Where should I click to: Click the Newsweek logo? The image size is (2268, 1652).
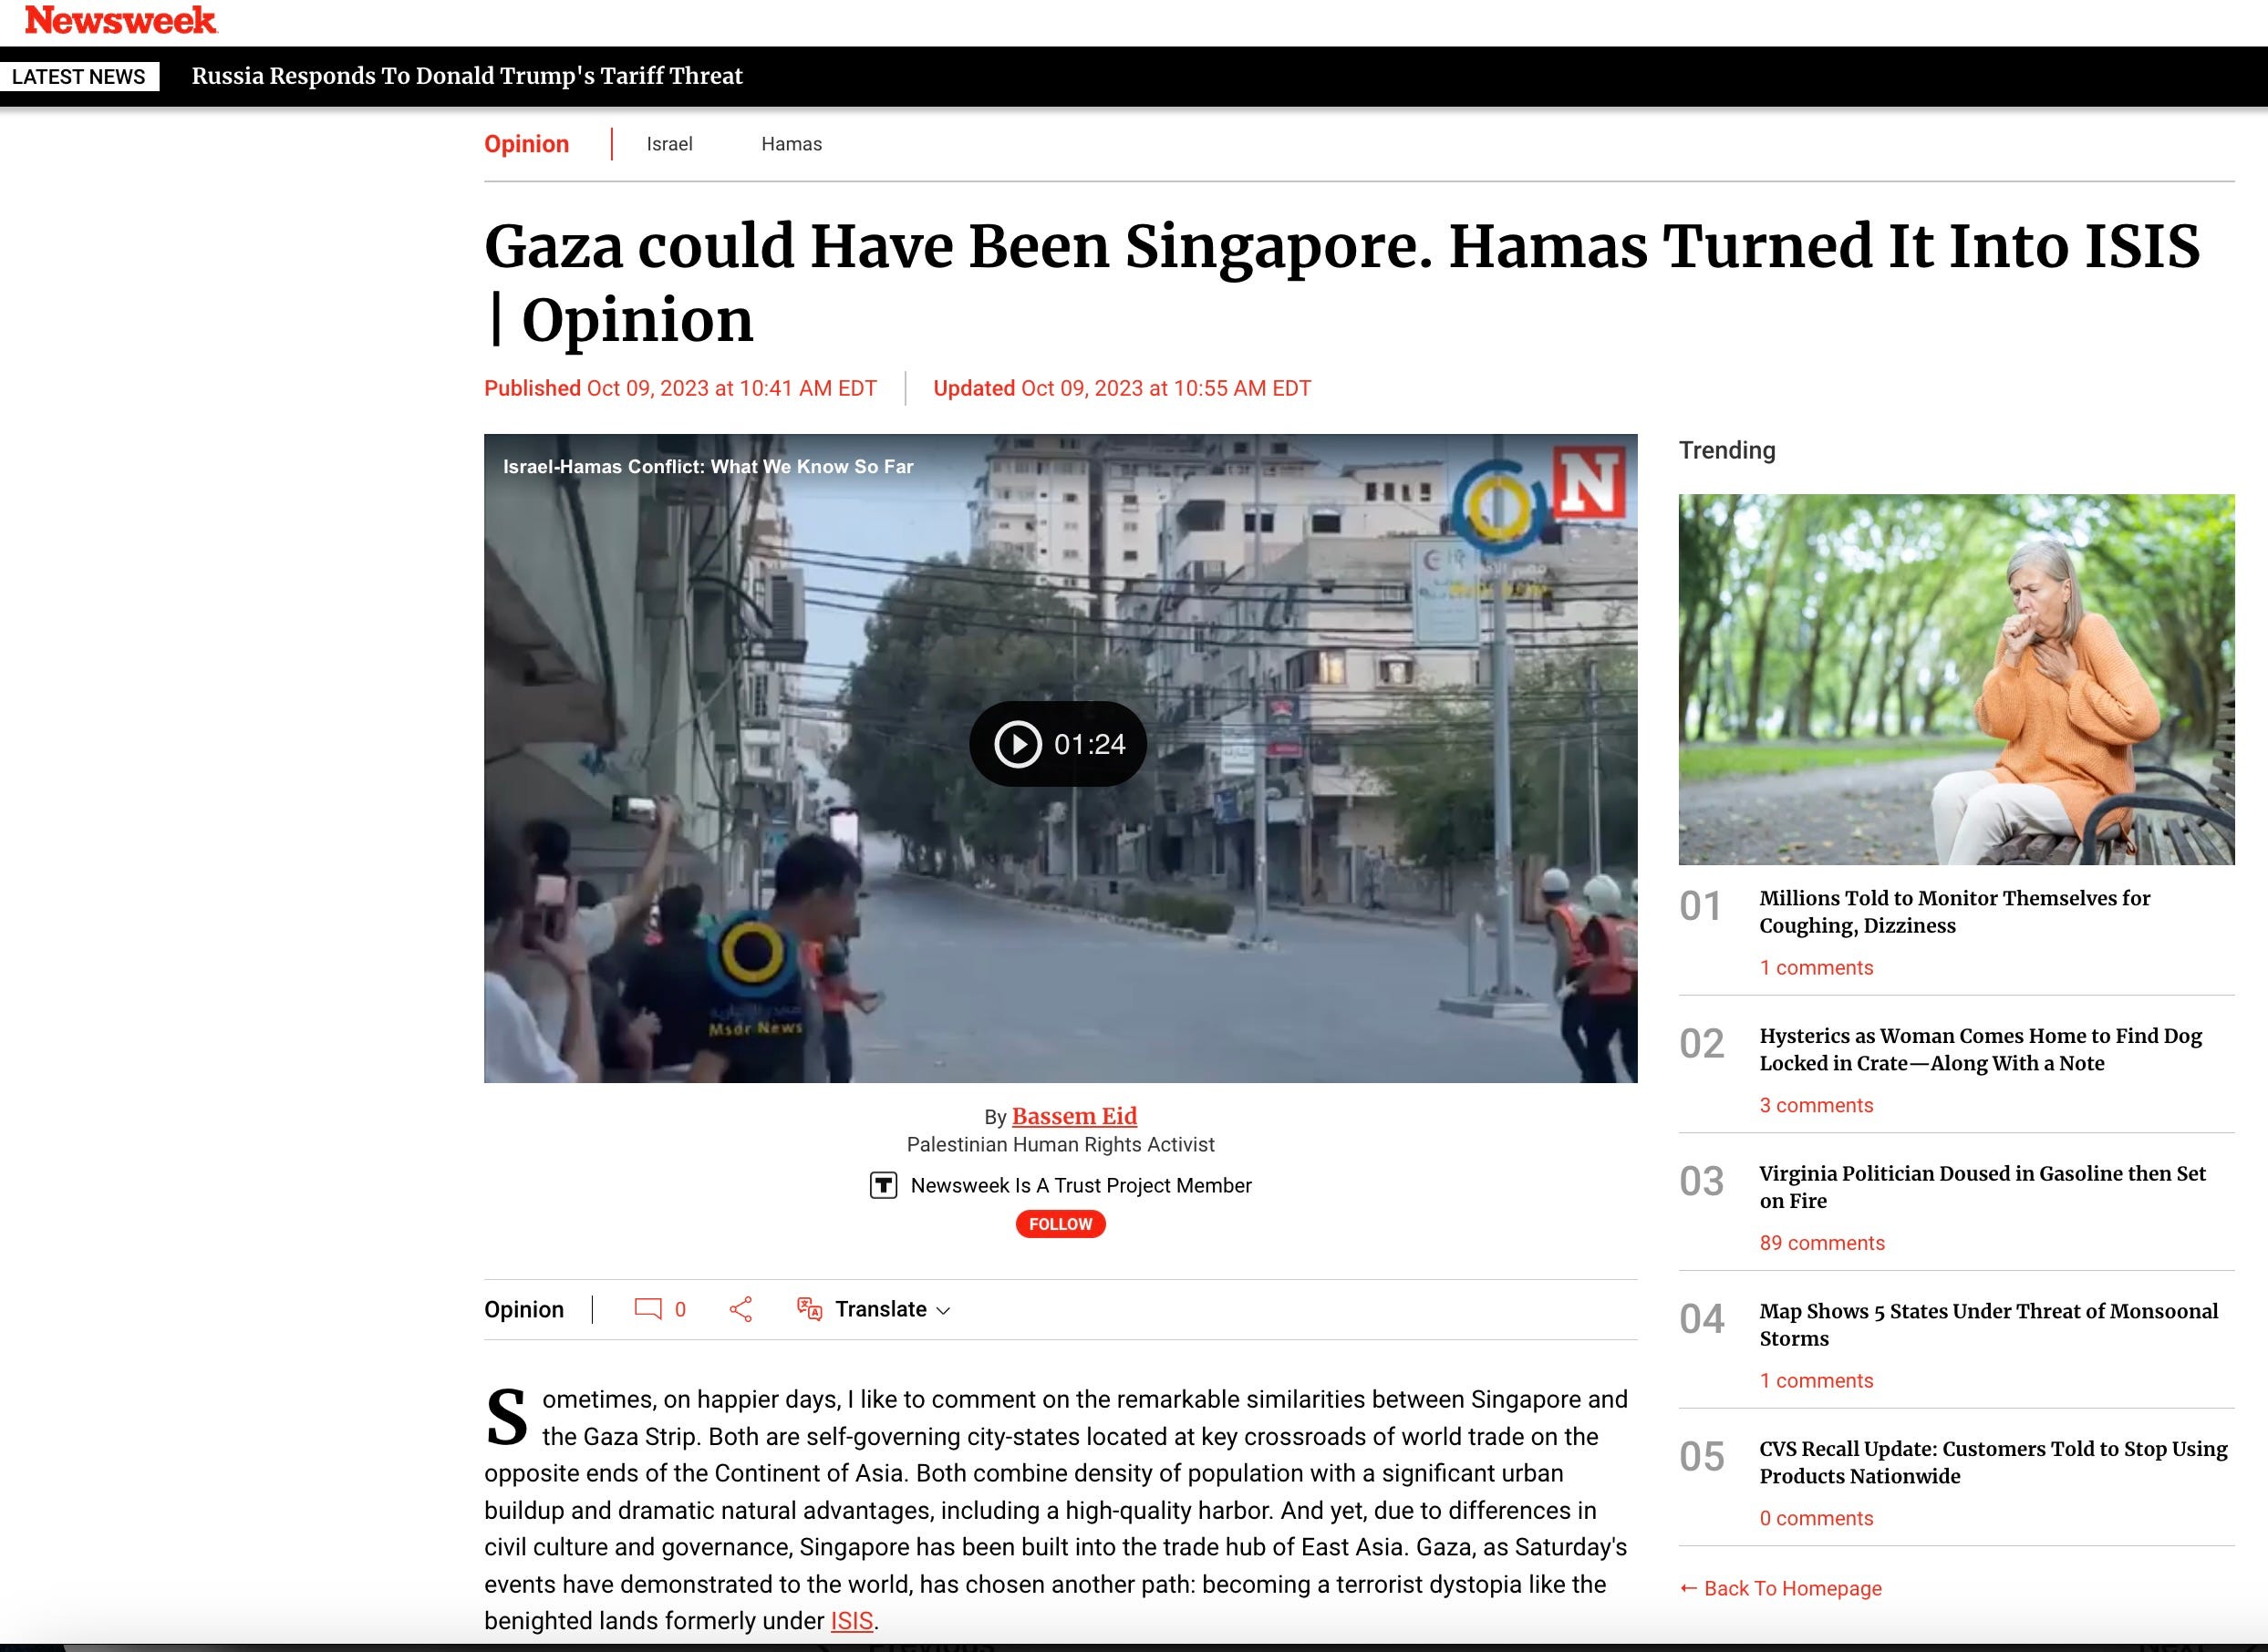point(120,20)
